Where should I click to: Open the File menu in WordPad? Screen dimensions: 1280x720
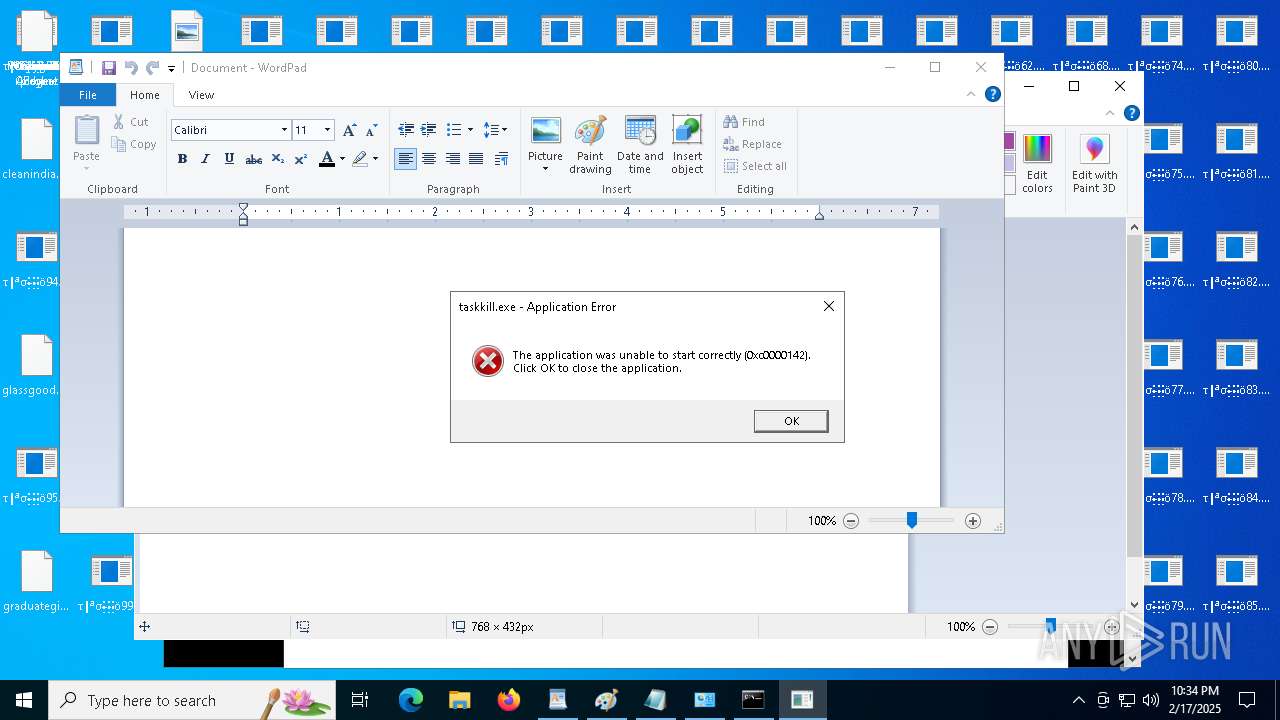[88, 95]
